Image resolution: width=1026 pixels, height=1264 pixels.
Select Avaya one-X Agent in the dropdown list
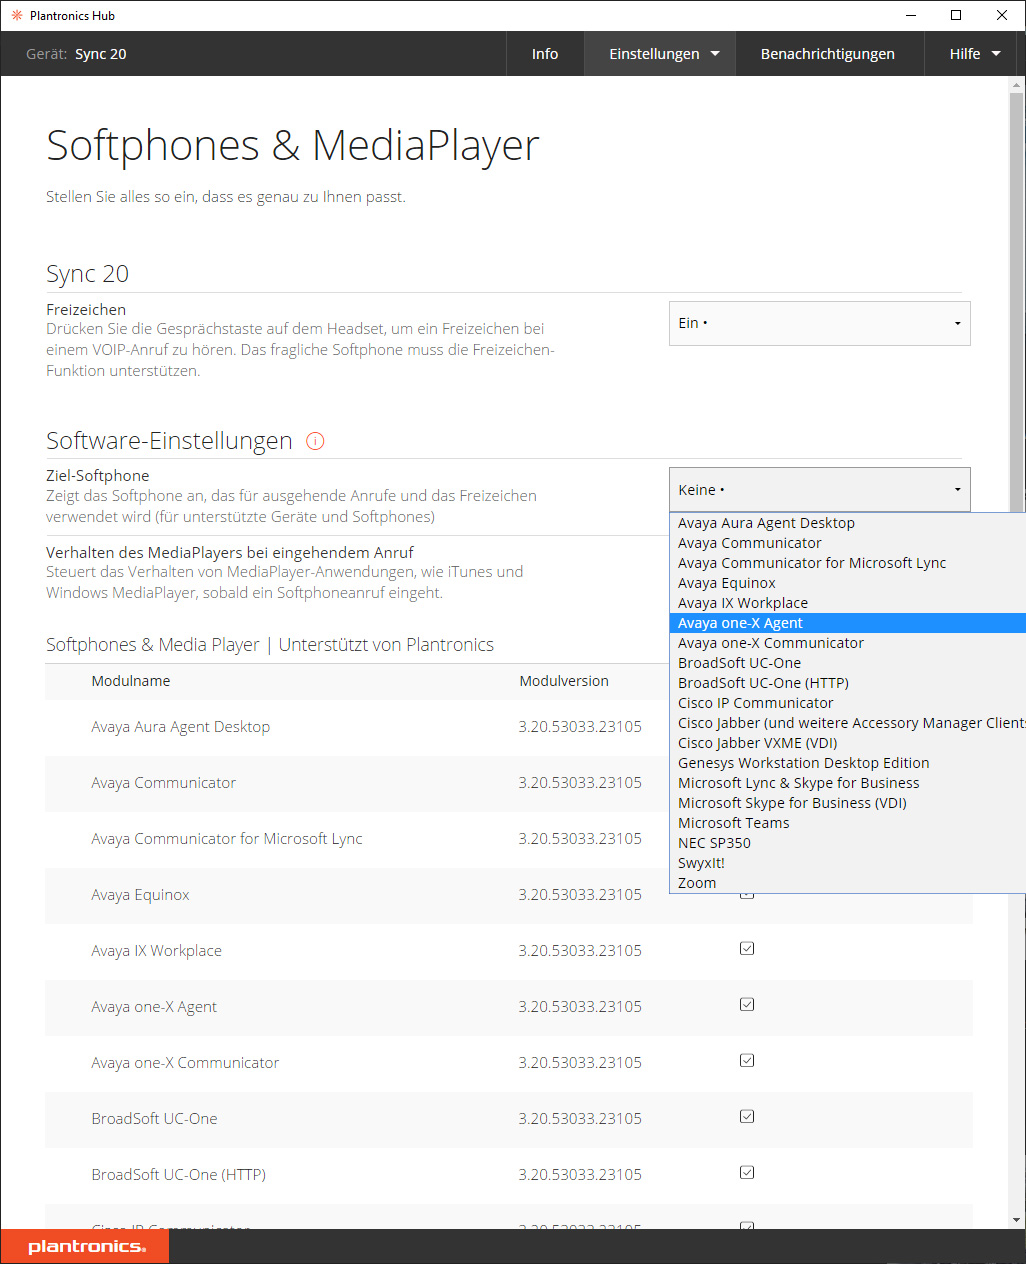click(740, 623)
